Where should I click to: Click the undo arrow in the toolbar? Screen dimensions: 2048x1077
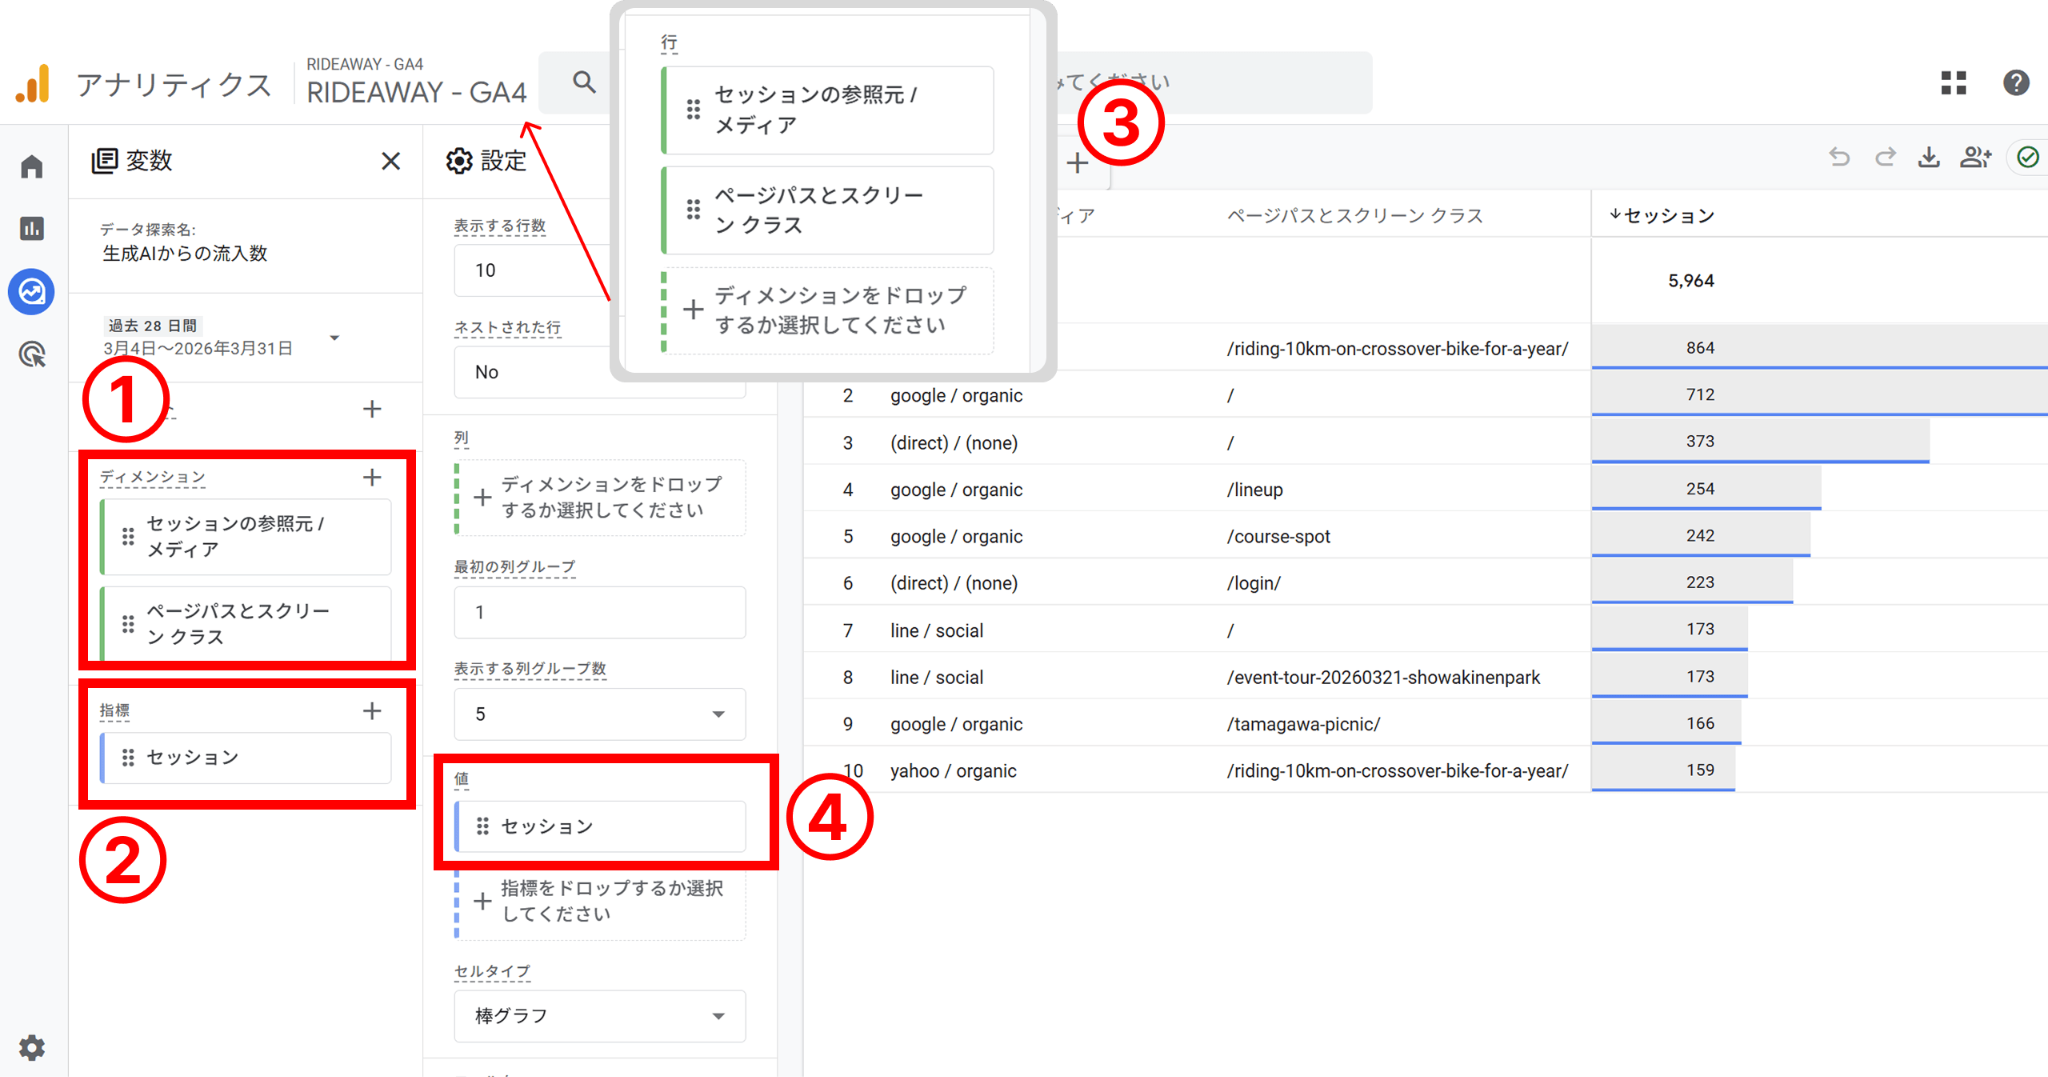(x=1840, y=157)
